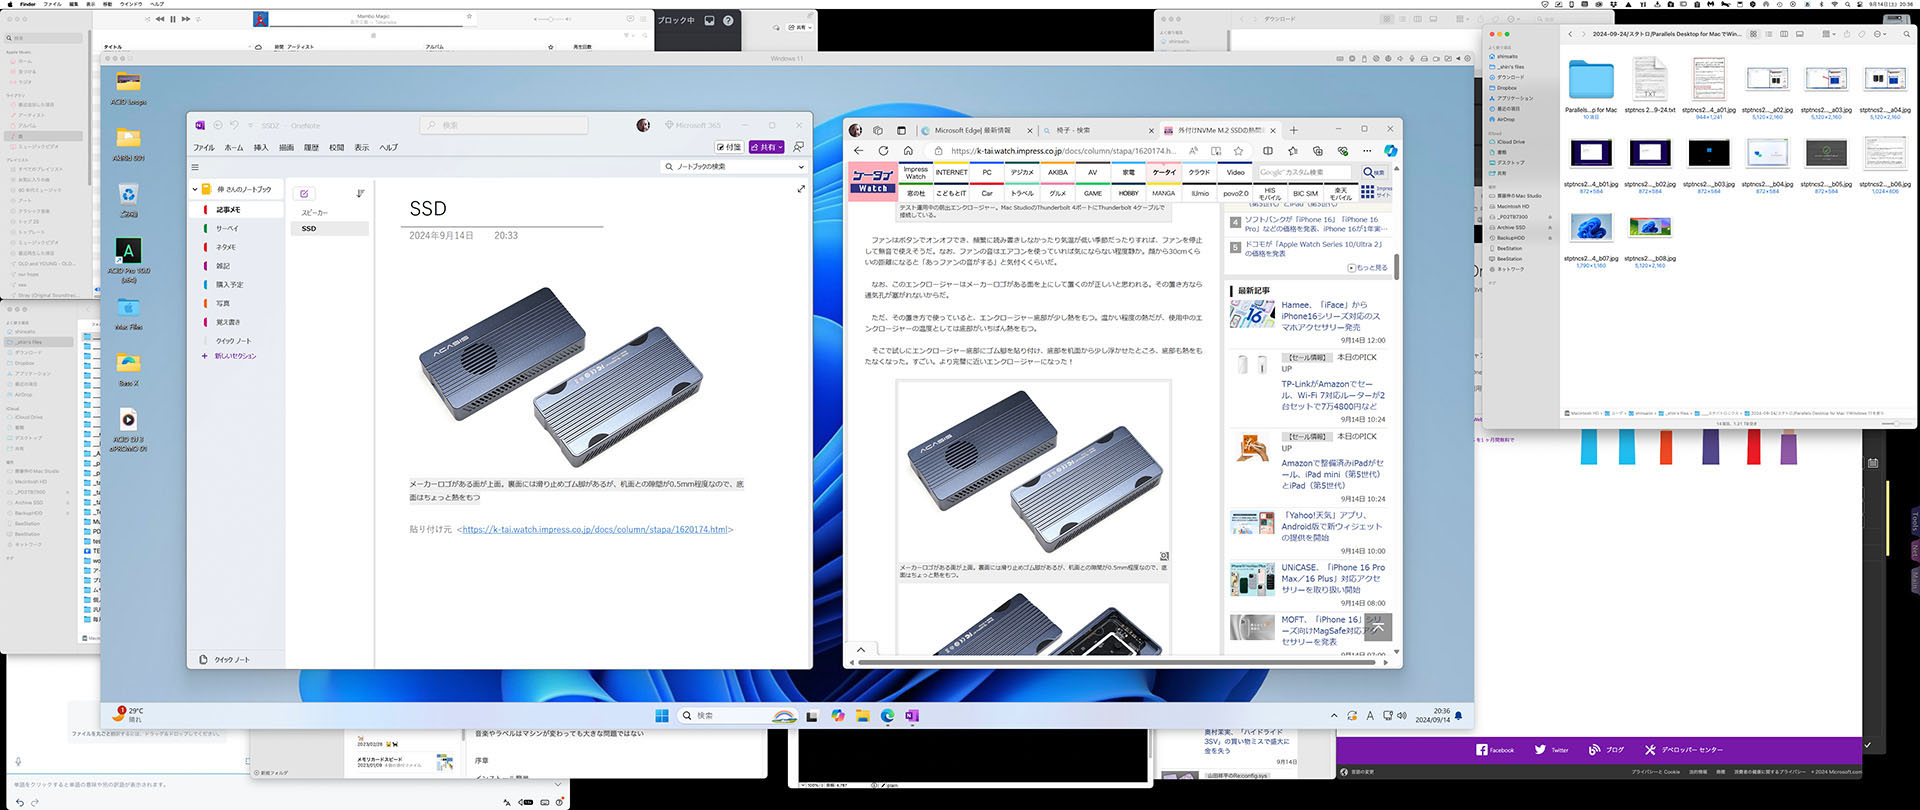The height and width of the screenshot is (810, 1920).
Task: Open the Edge split screen icon
Action: click(x=1268, y=151)
